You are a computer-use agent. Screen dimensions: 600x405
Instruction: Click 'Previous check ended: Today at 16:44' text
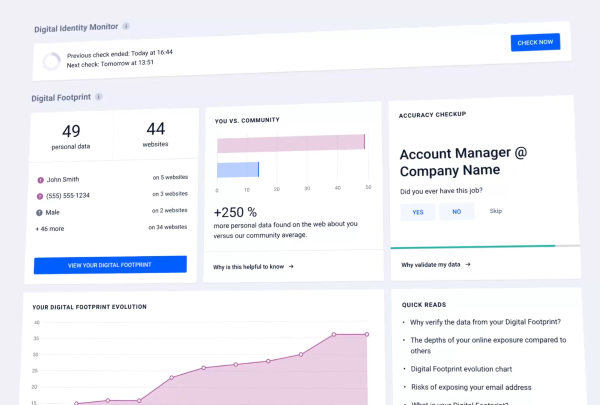120,54
